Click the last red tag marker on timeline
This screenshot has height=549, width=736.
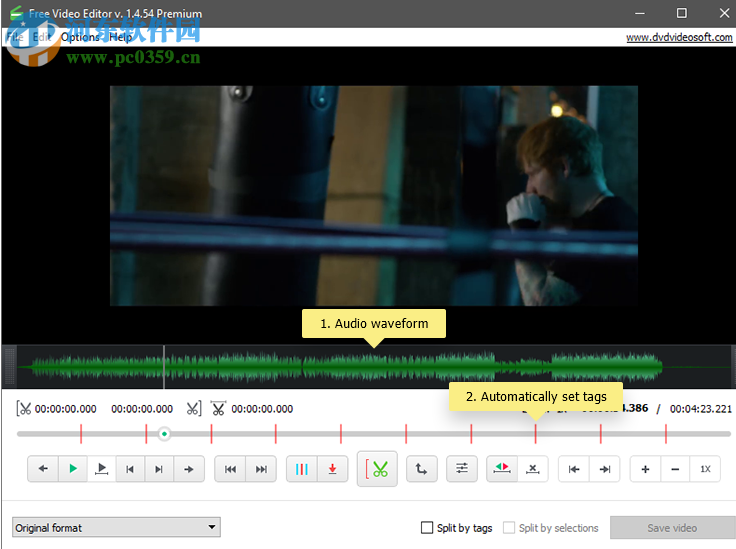[x=666, y=434]
